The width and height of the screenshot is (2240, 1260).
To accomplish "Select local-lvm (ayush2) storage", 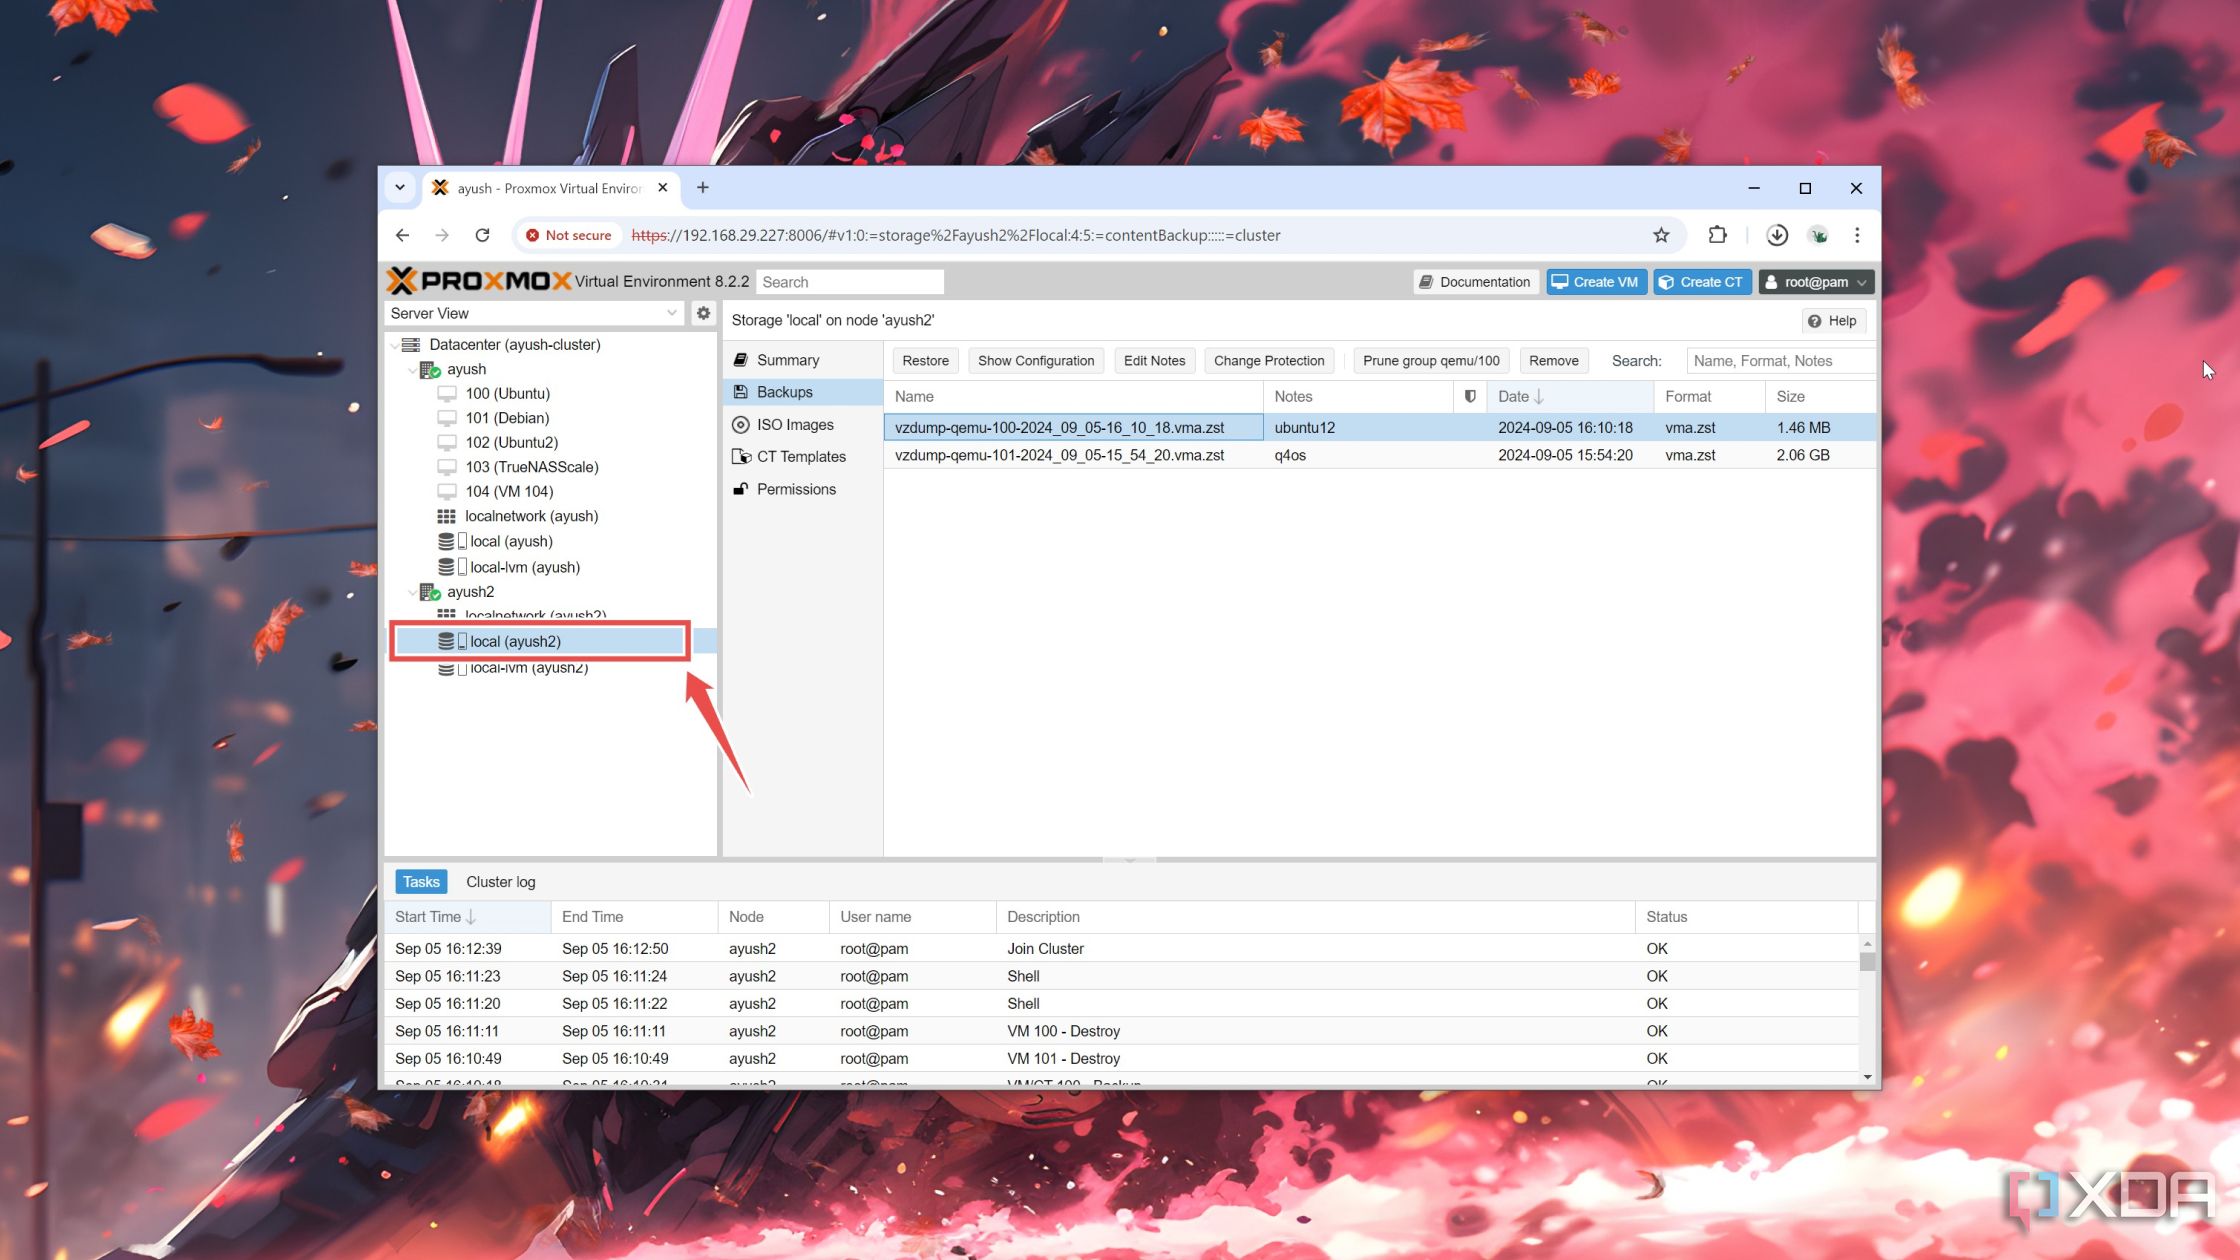I will pos(528,666).
